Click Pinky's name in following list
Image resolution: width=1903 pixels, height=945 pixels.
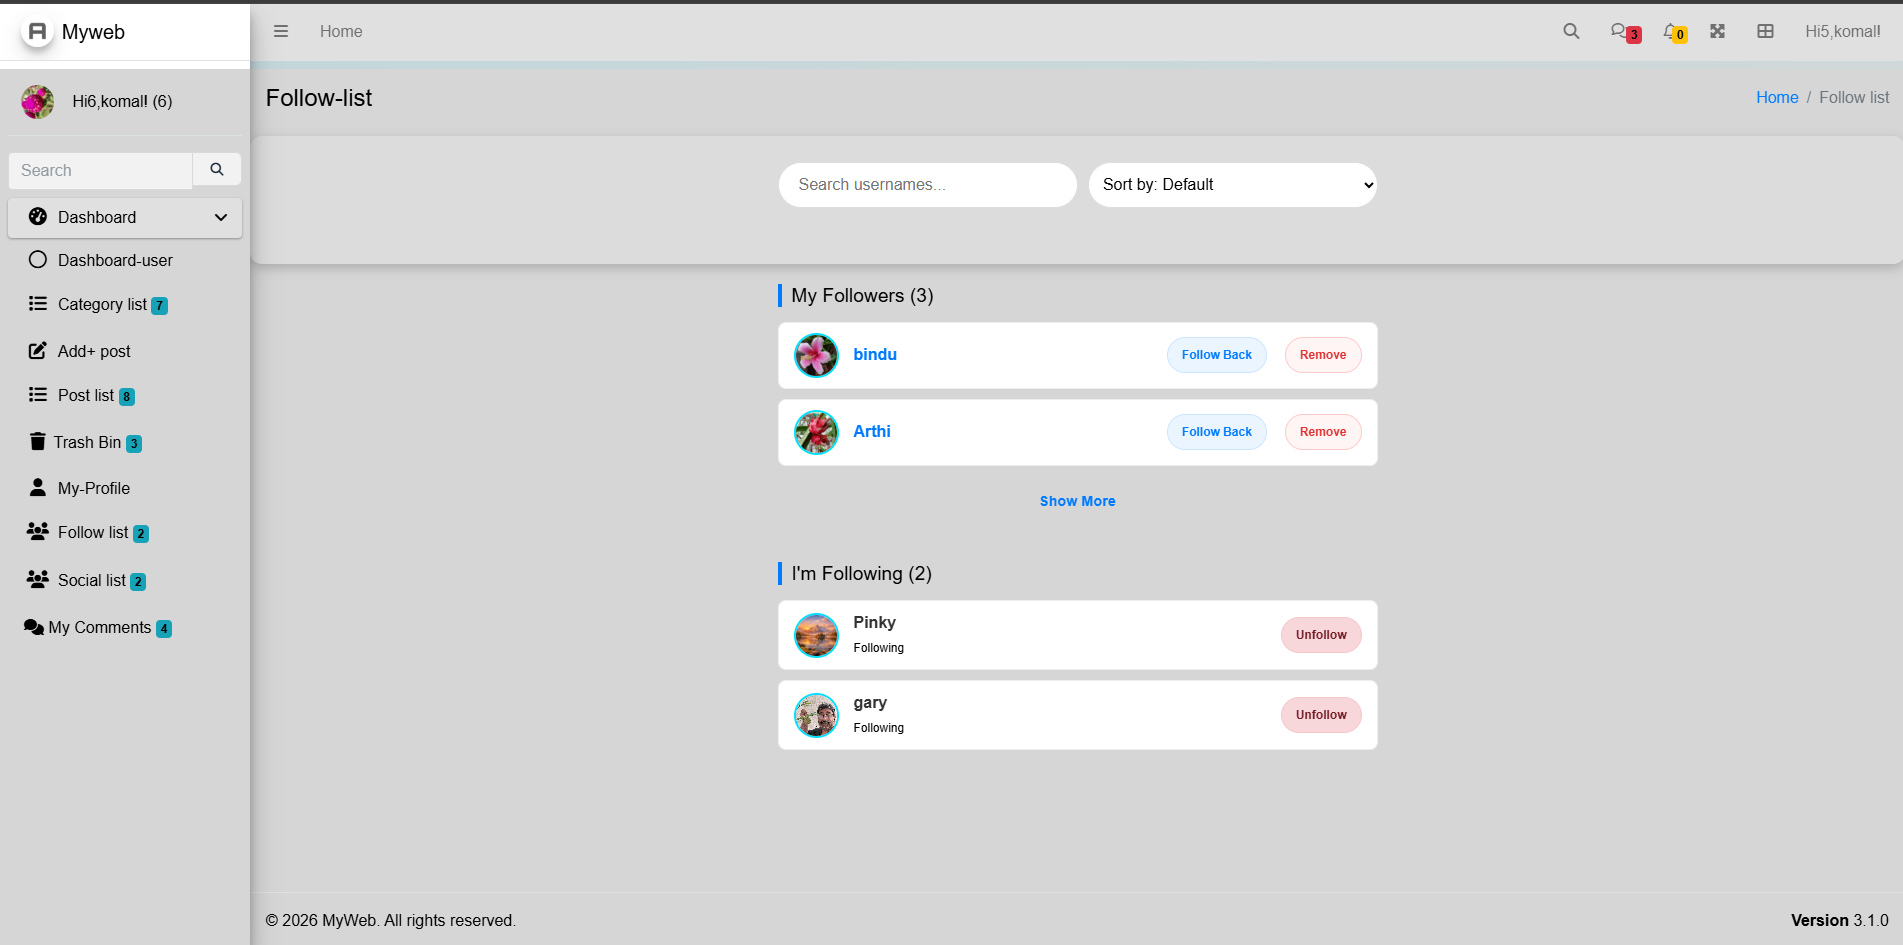[x=874, y=622]
